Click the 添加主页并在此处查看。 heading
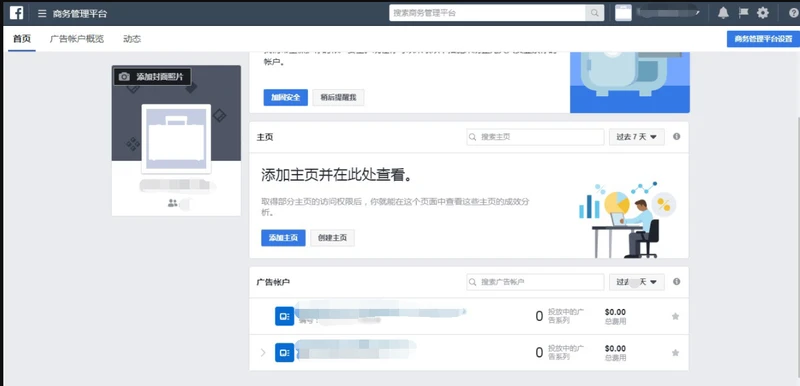Viewport: 800px width, 386px height. point(337,175)
